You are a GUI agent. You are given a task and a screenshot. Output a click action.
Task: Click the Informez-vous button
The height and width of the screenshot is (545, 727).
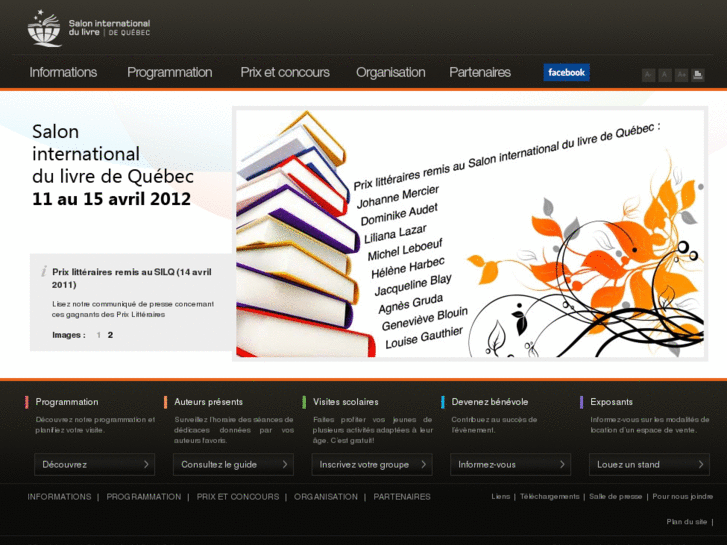tap(510, 464)
